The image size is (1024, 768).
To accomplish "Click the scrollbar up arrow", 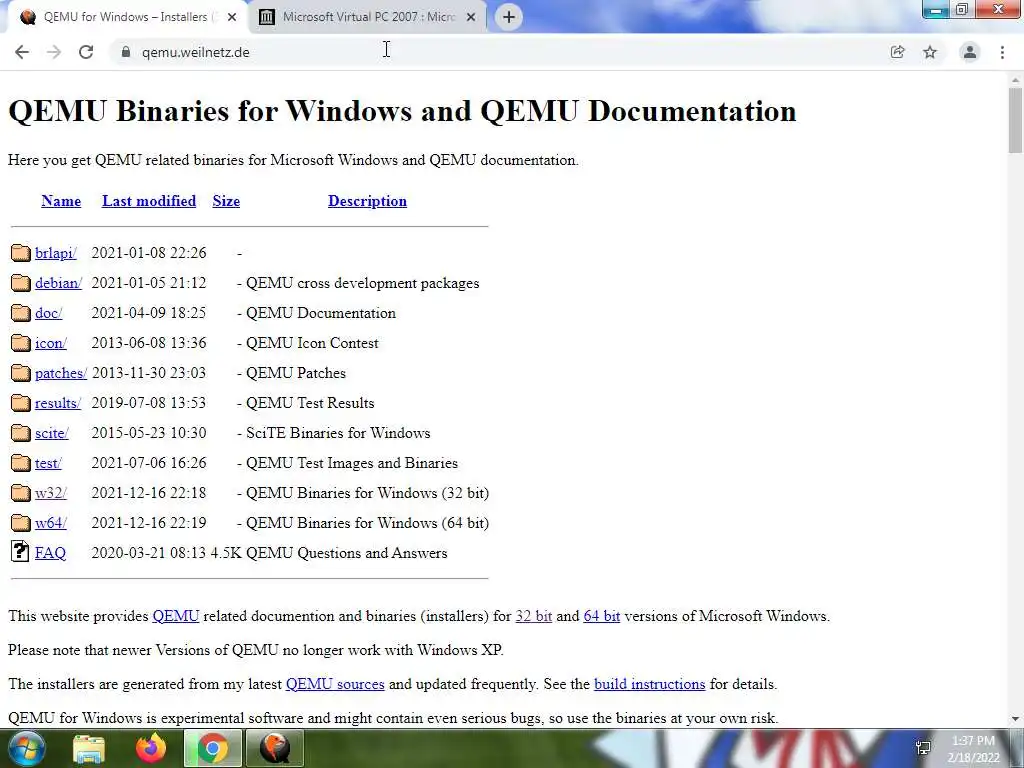I will pos(1015,80).
